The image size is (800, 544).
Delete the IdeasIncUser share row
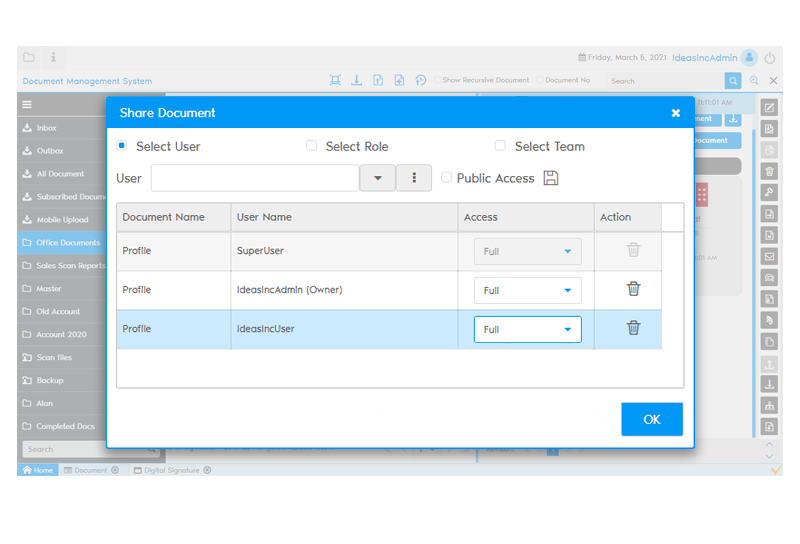tap(633, 328)
